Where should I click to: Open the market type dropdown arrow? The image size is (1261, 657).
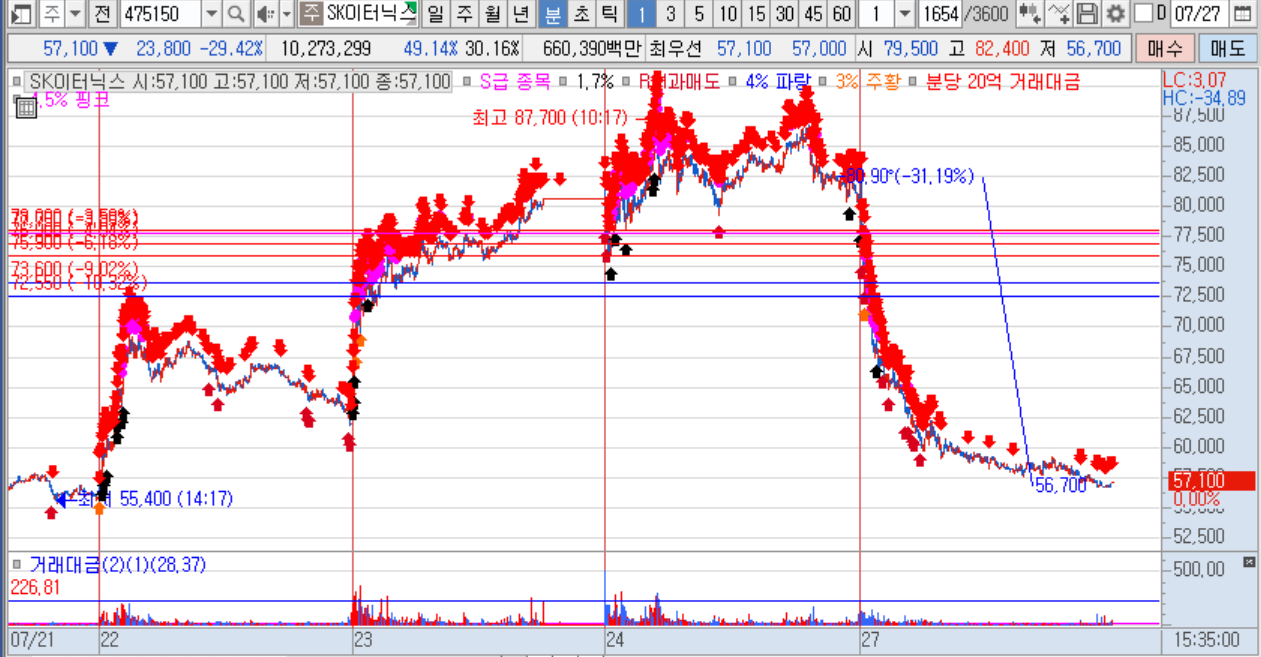click(x=75, y=14)
